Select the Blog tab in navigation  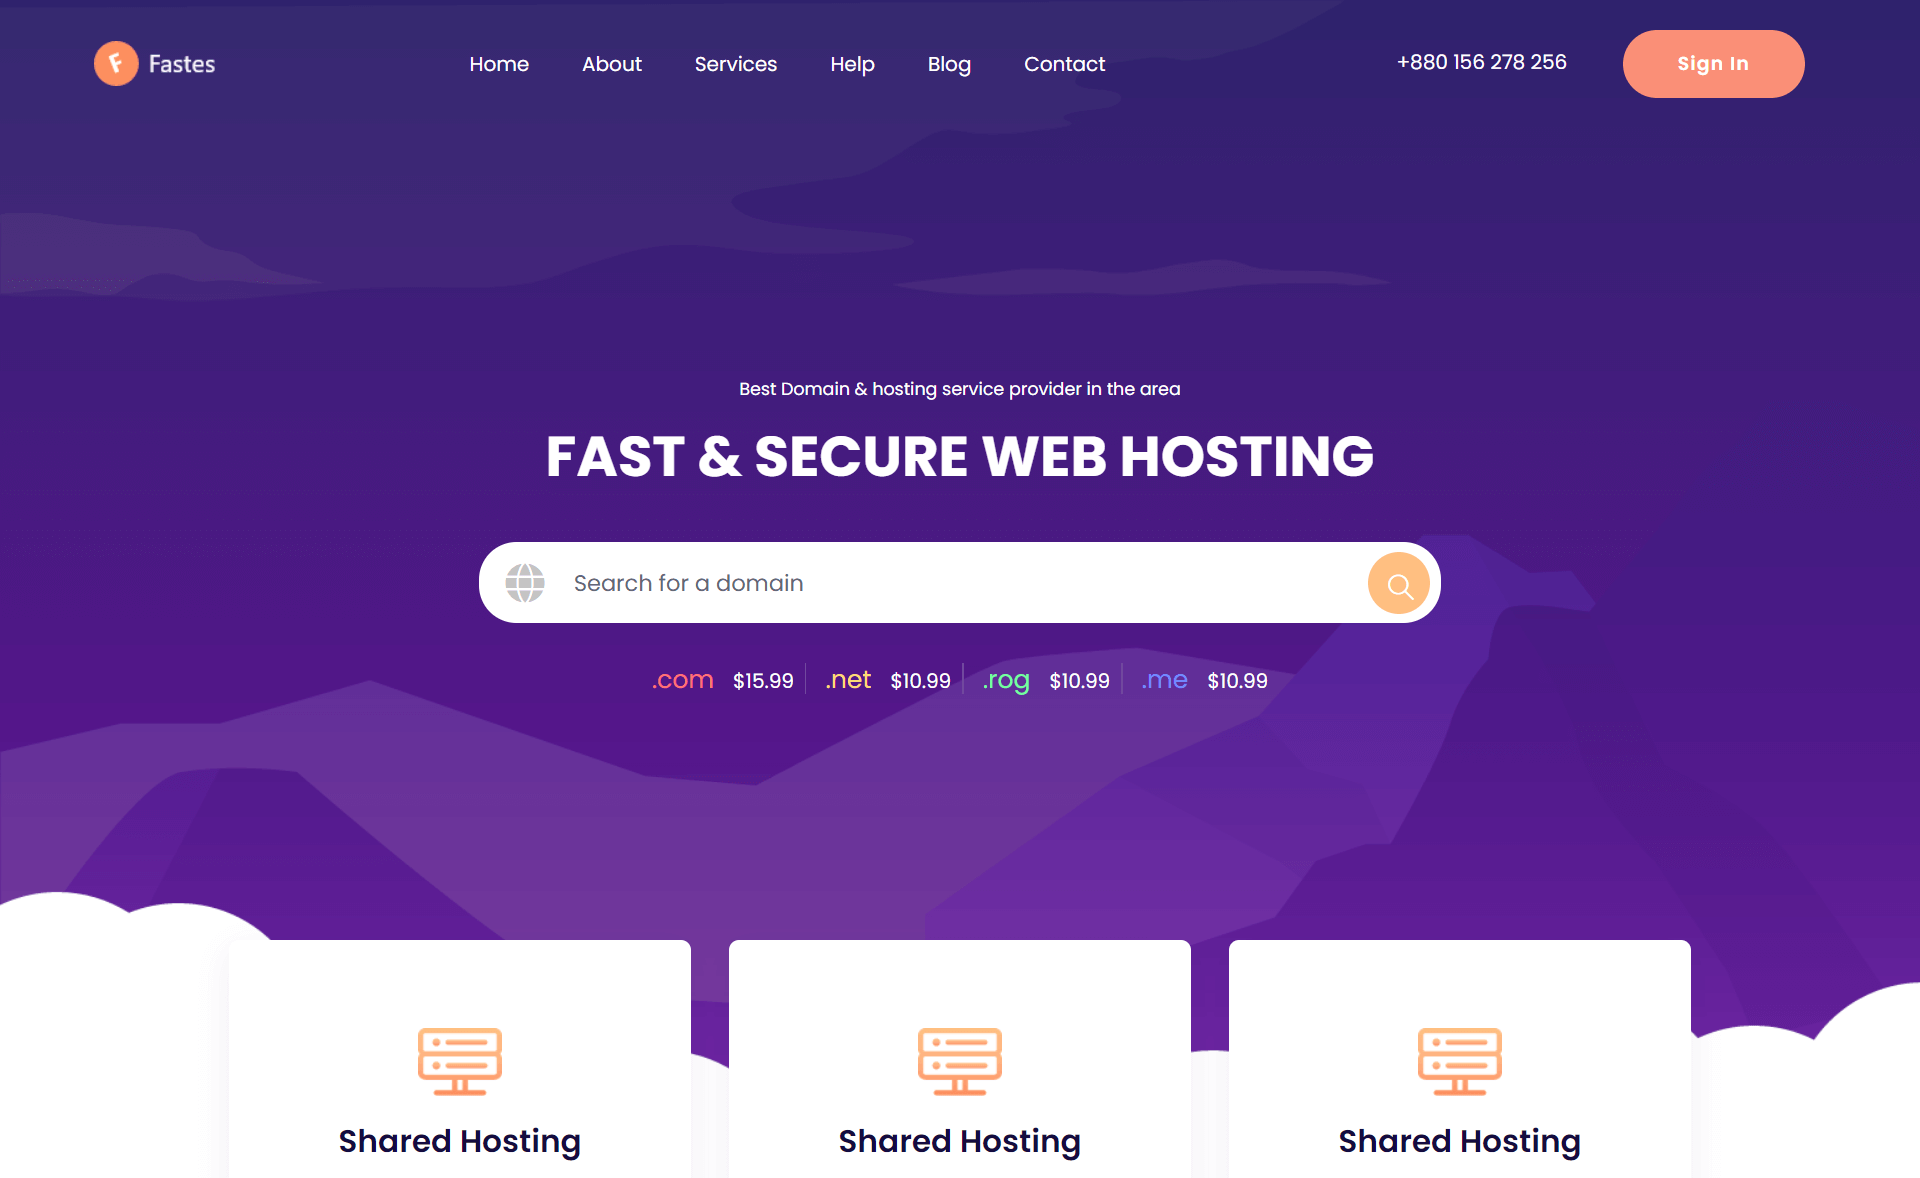pos(948,63)
